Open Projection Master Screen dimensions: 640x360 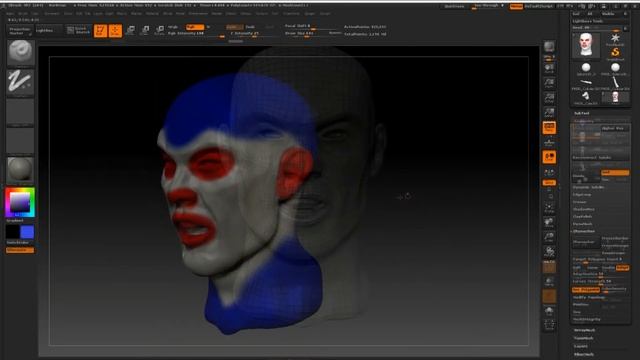tap(20, 31)
